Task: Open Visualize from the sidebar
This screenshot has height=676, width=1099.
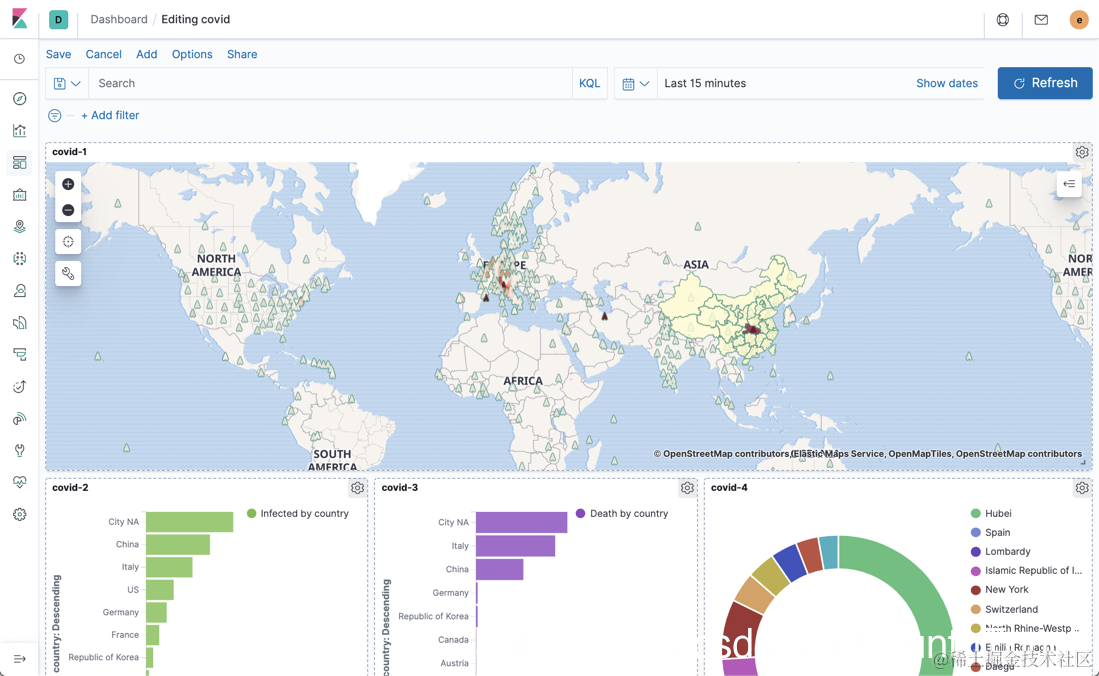Action: tap(20, 130)
